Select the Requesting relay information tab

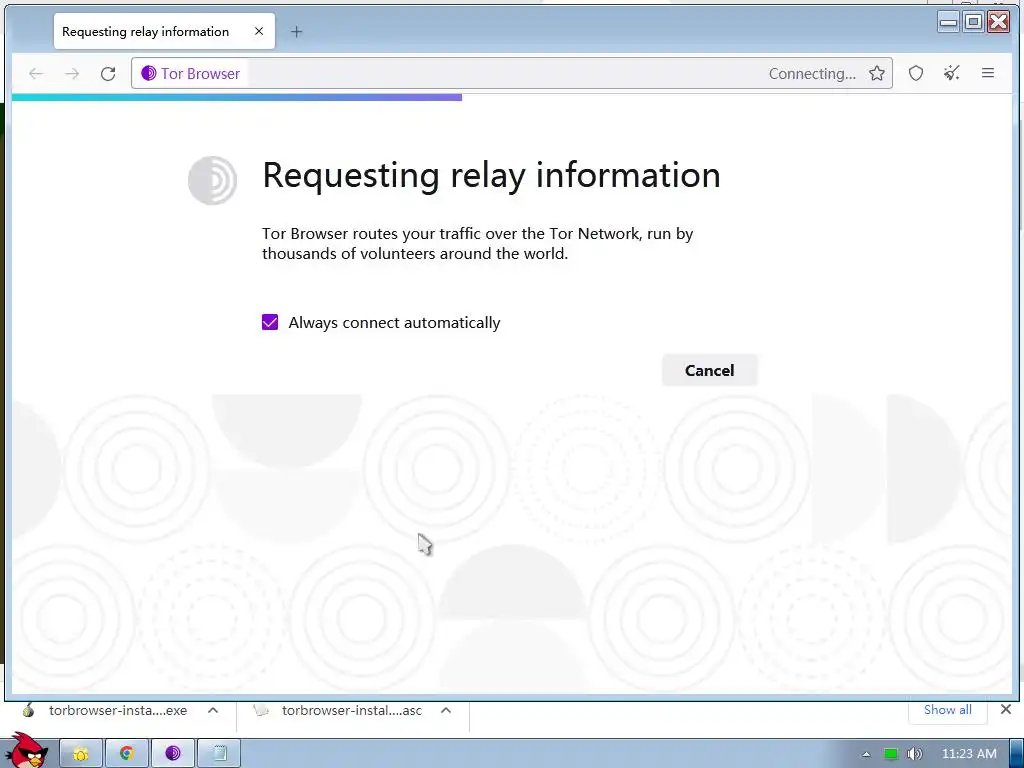click(x=164, y=31)
